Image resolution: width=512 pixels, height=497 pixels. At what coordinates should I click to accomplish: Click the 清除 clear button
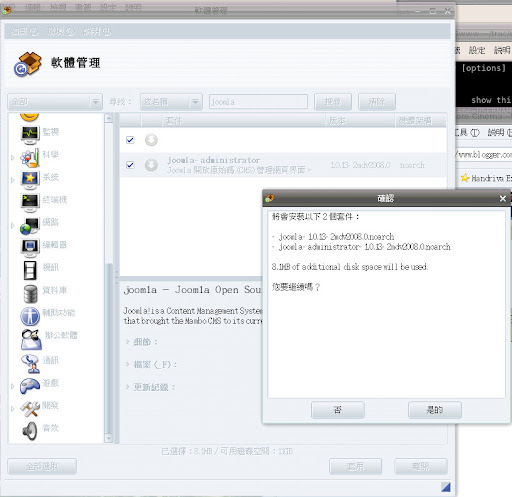[377, 102]
